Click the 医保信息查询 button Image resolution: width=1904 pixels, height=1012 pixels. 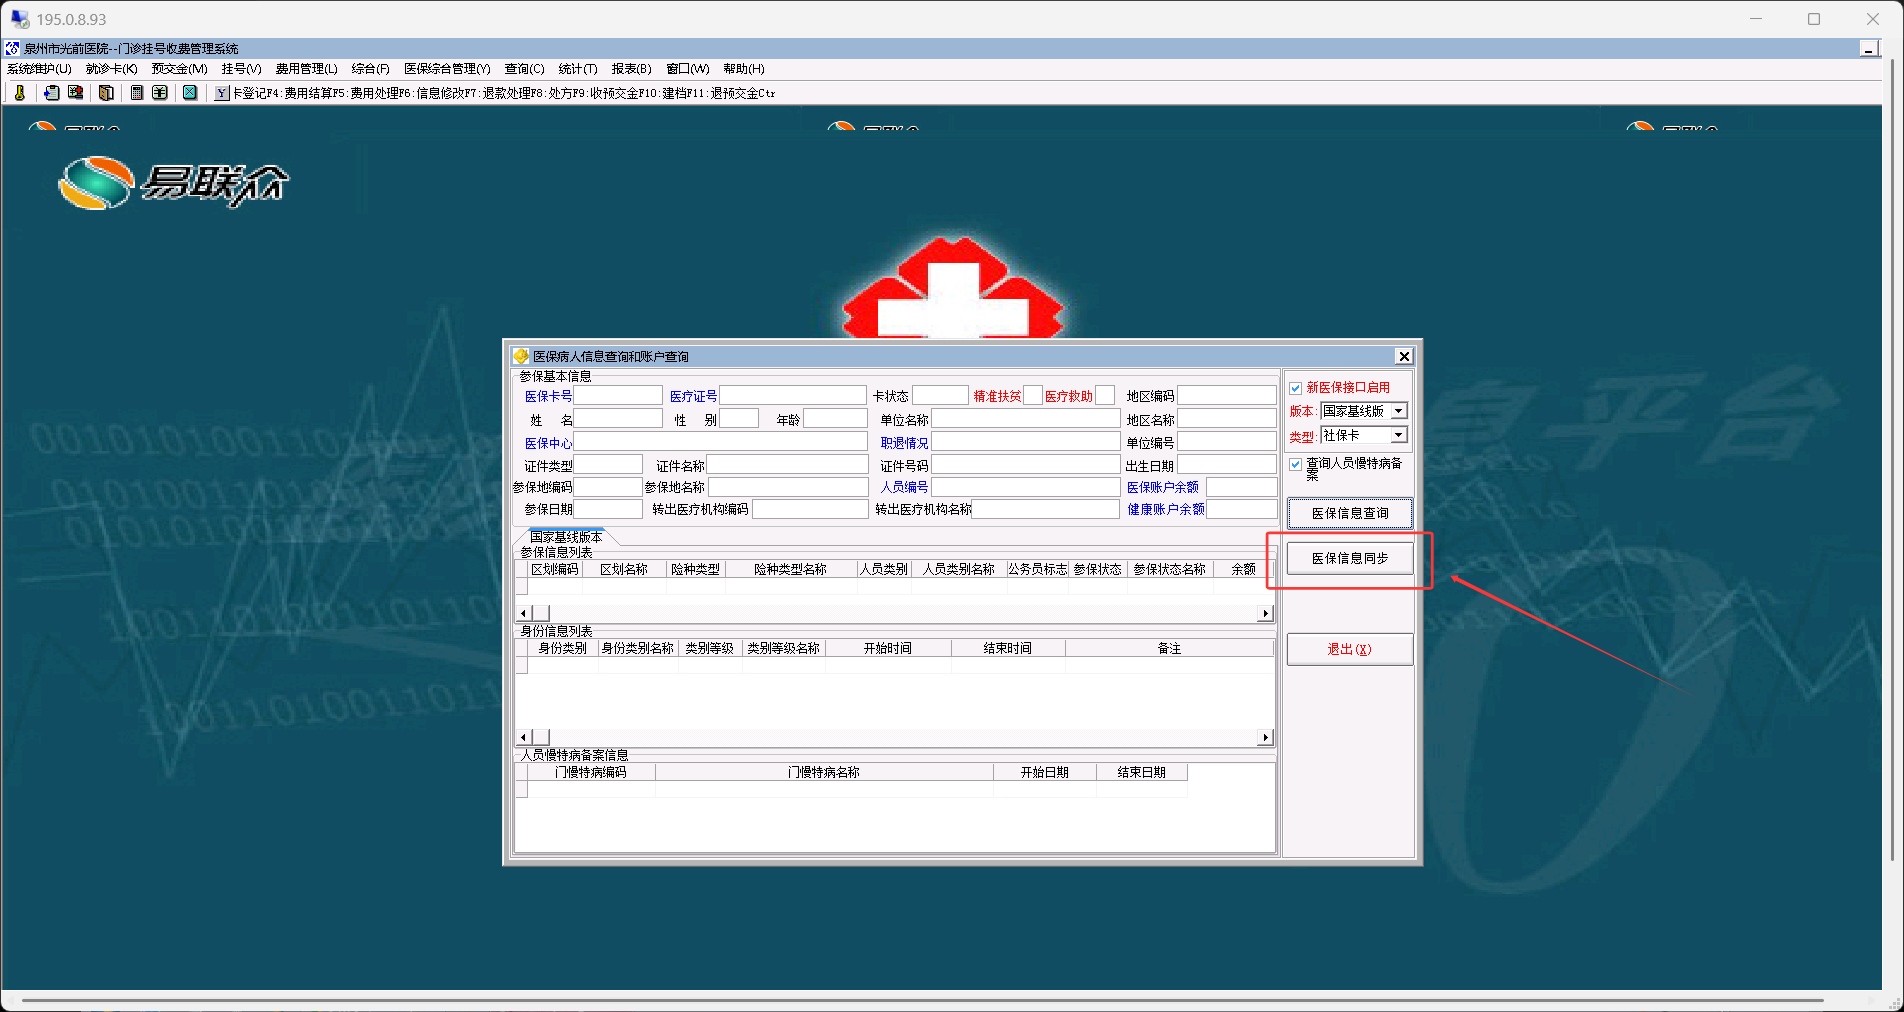[1350, 513]
